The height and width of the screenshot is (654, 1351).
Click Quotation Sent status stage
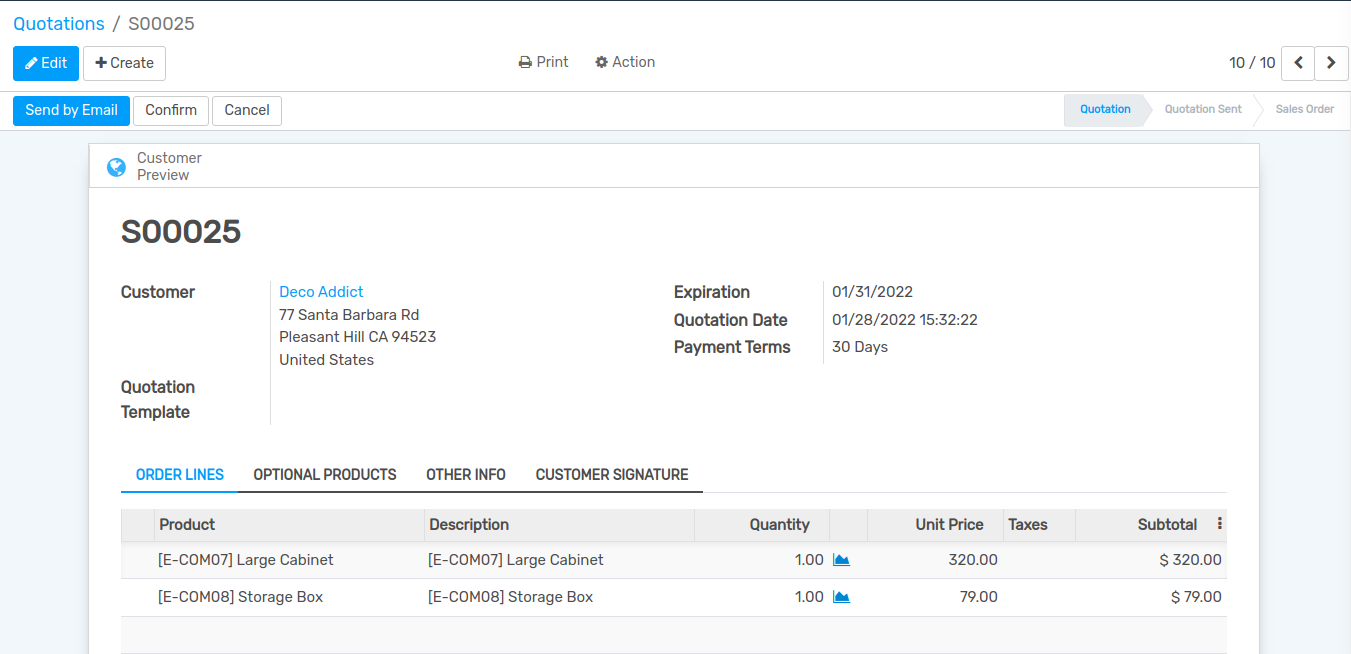pos(1203,109)
